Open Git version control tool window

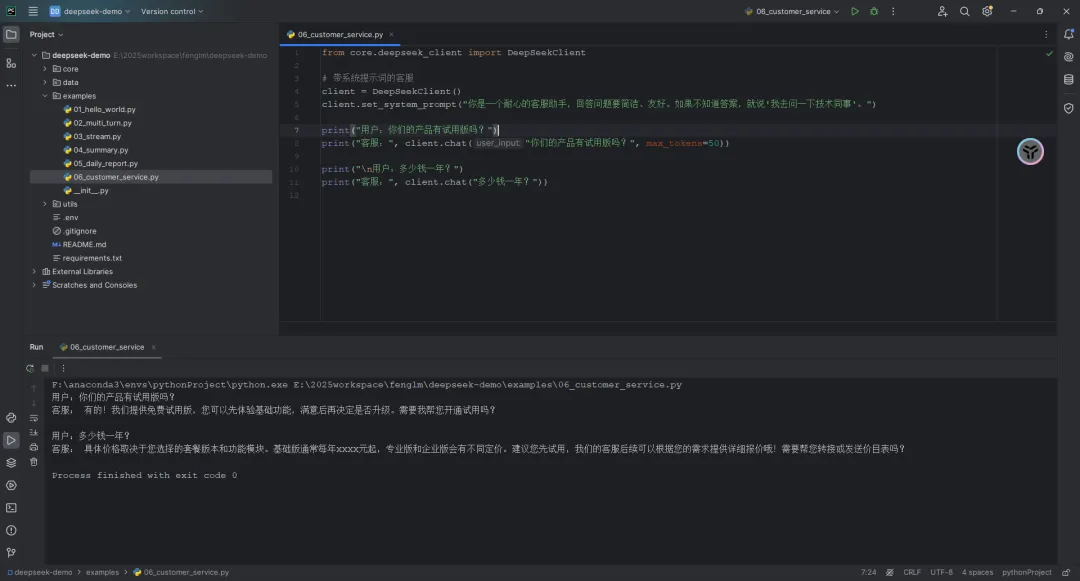(11, 553)
